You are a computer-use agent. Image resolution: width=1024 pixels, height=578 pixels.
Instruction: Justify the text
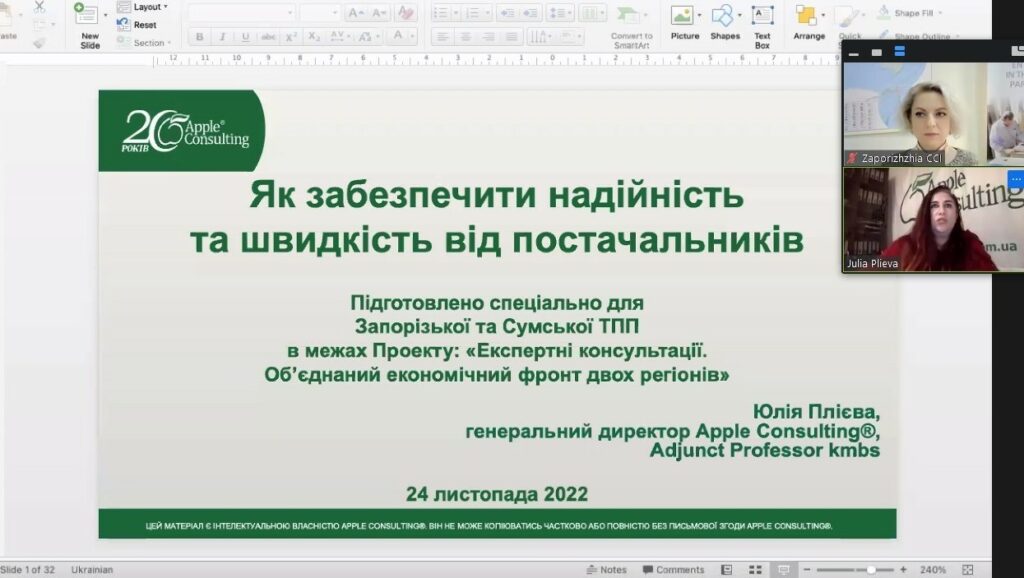coord(511,37)
